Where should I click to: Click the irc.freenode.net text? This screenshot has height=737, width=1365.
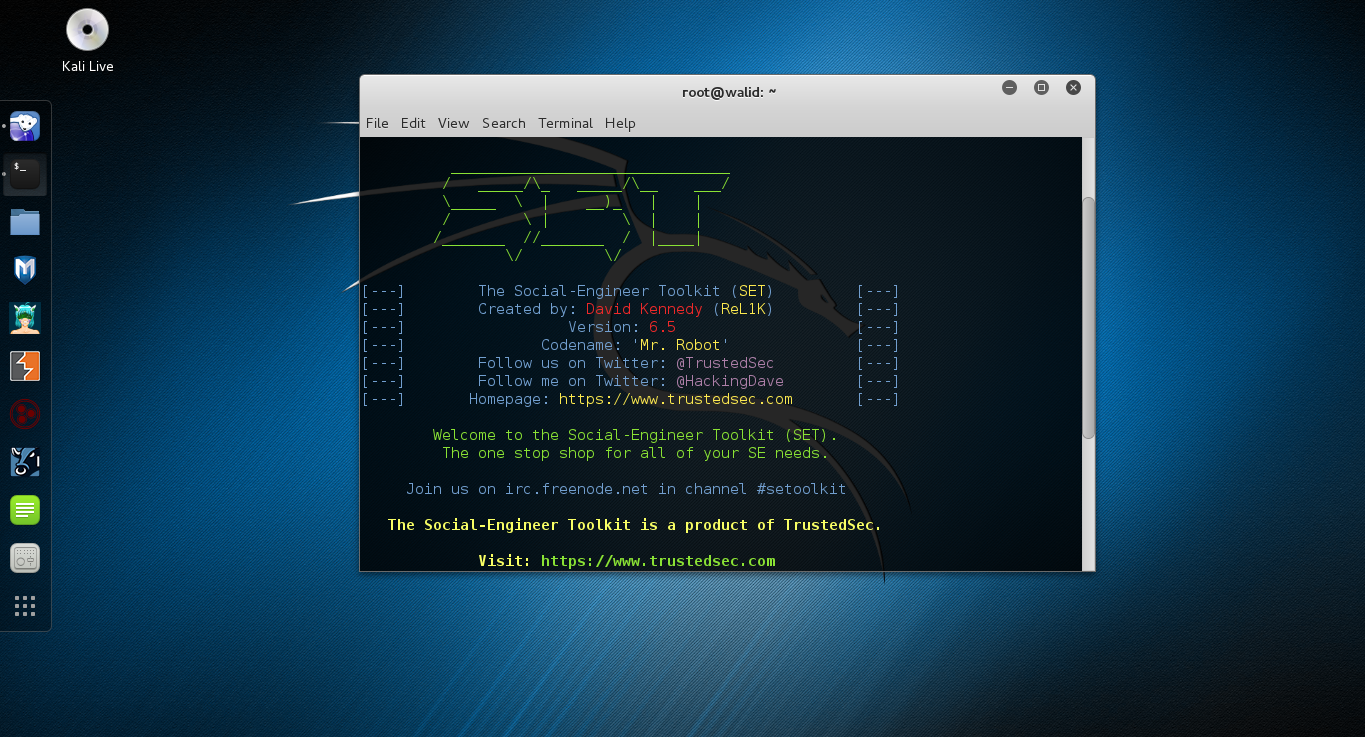pyautogui.click(x=576, y=489)
